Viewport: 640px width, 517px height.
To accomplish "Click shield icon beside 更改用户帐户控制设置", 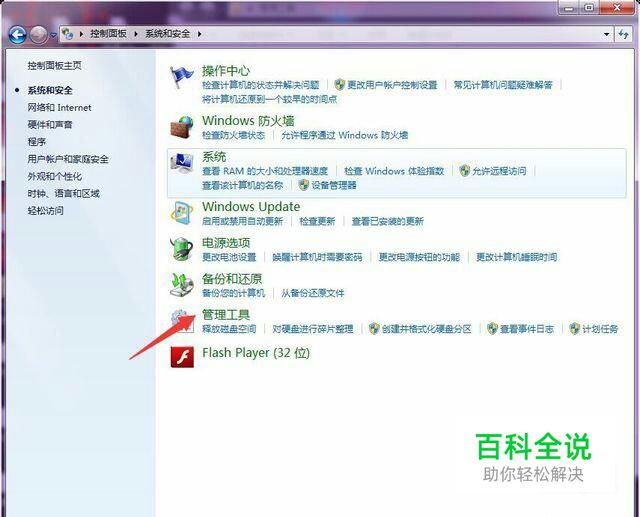I will coord(340,84).
